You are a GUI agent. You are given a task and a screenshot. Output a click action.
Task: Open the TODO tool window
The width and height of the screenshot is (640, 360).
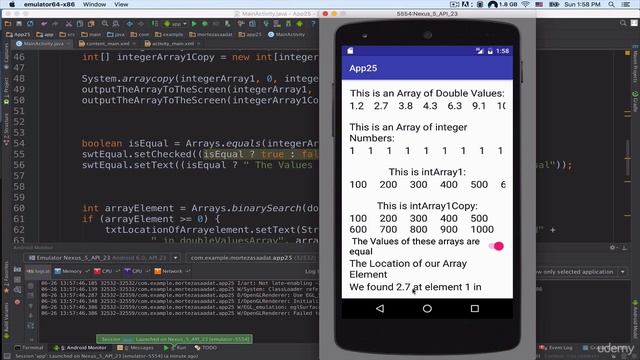pyautogui.click(x=206, y=348)
